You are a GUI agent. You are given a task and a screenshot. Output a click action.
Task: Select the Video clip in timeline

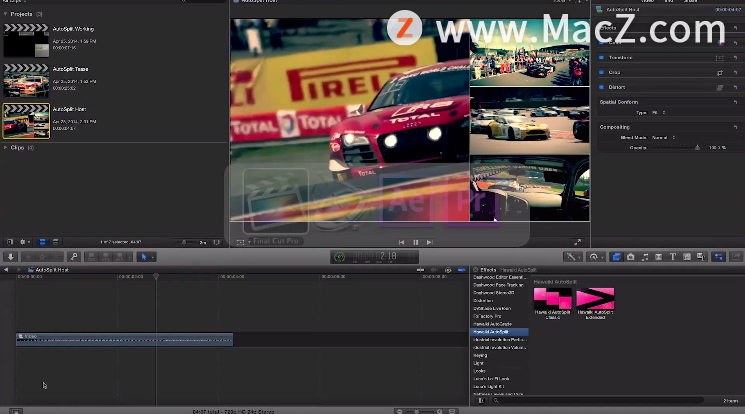(x=124, y=339)
